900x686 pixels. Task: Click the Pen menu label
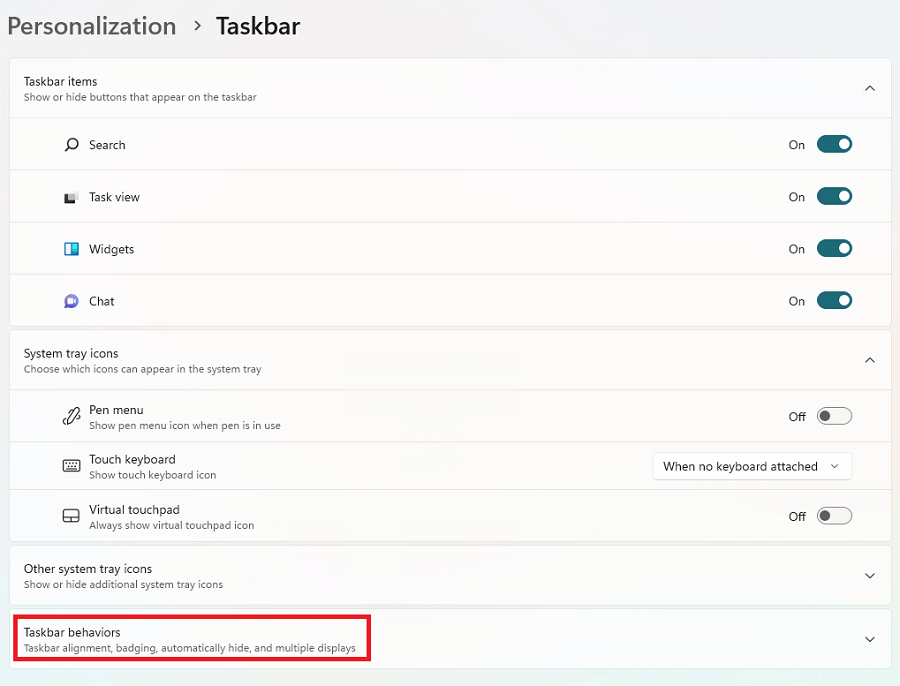116,410
